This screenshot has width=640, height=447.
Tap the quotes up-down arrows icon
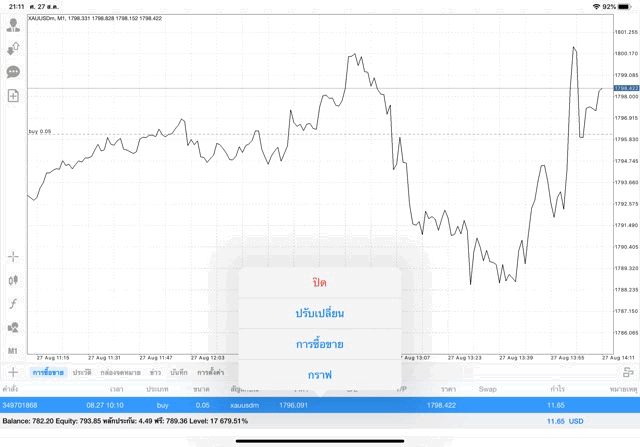click(x=13, y=48)
